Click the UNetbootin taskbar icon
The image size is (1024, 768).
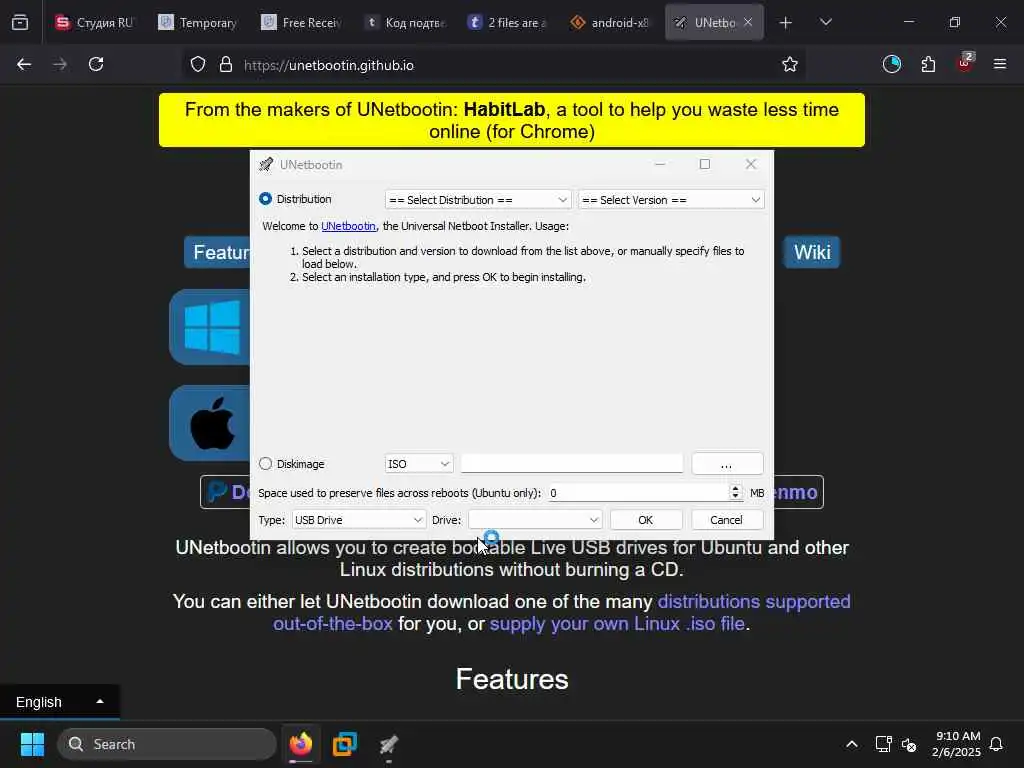click(x=389, y=744)
